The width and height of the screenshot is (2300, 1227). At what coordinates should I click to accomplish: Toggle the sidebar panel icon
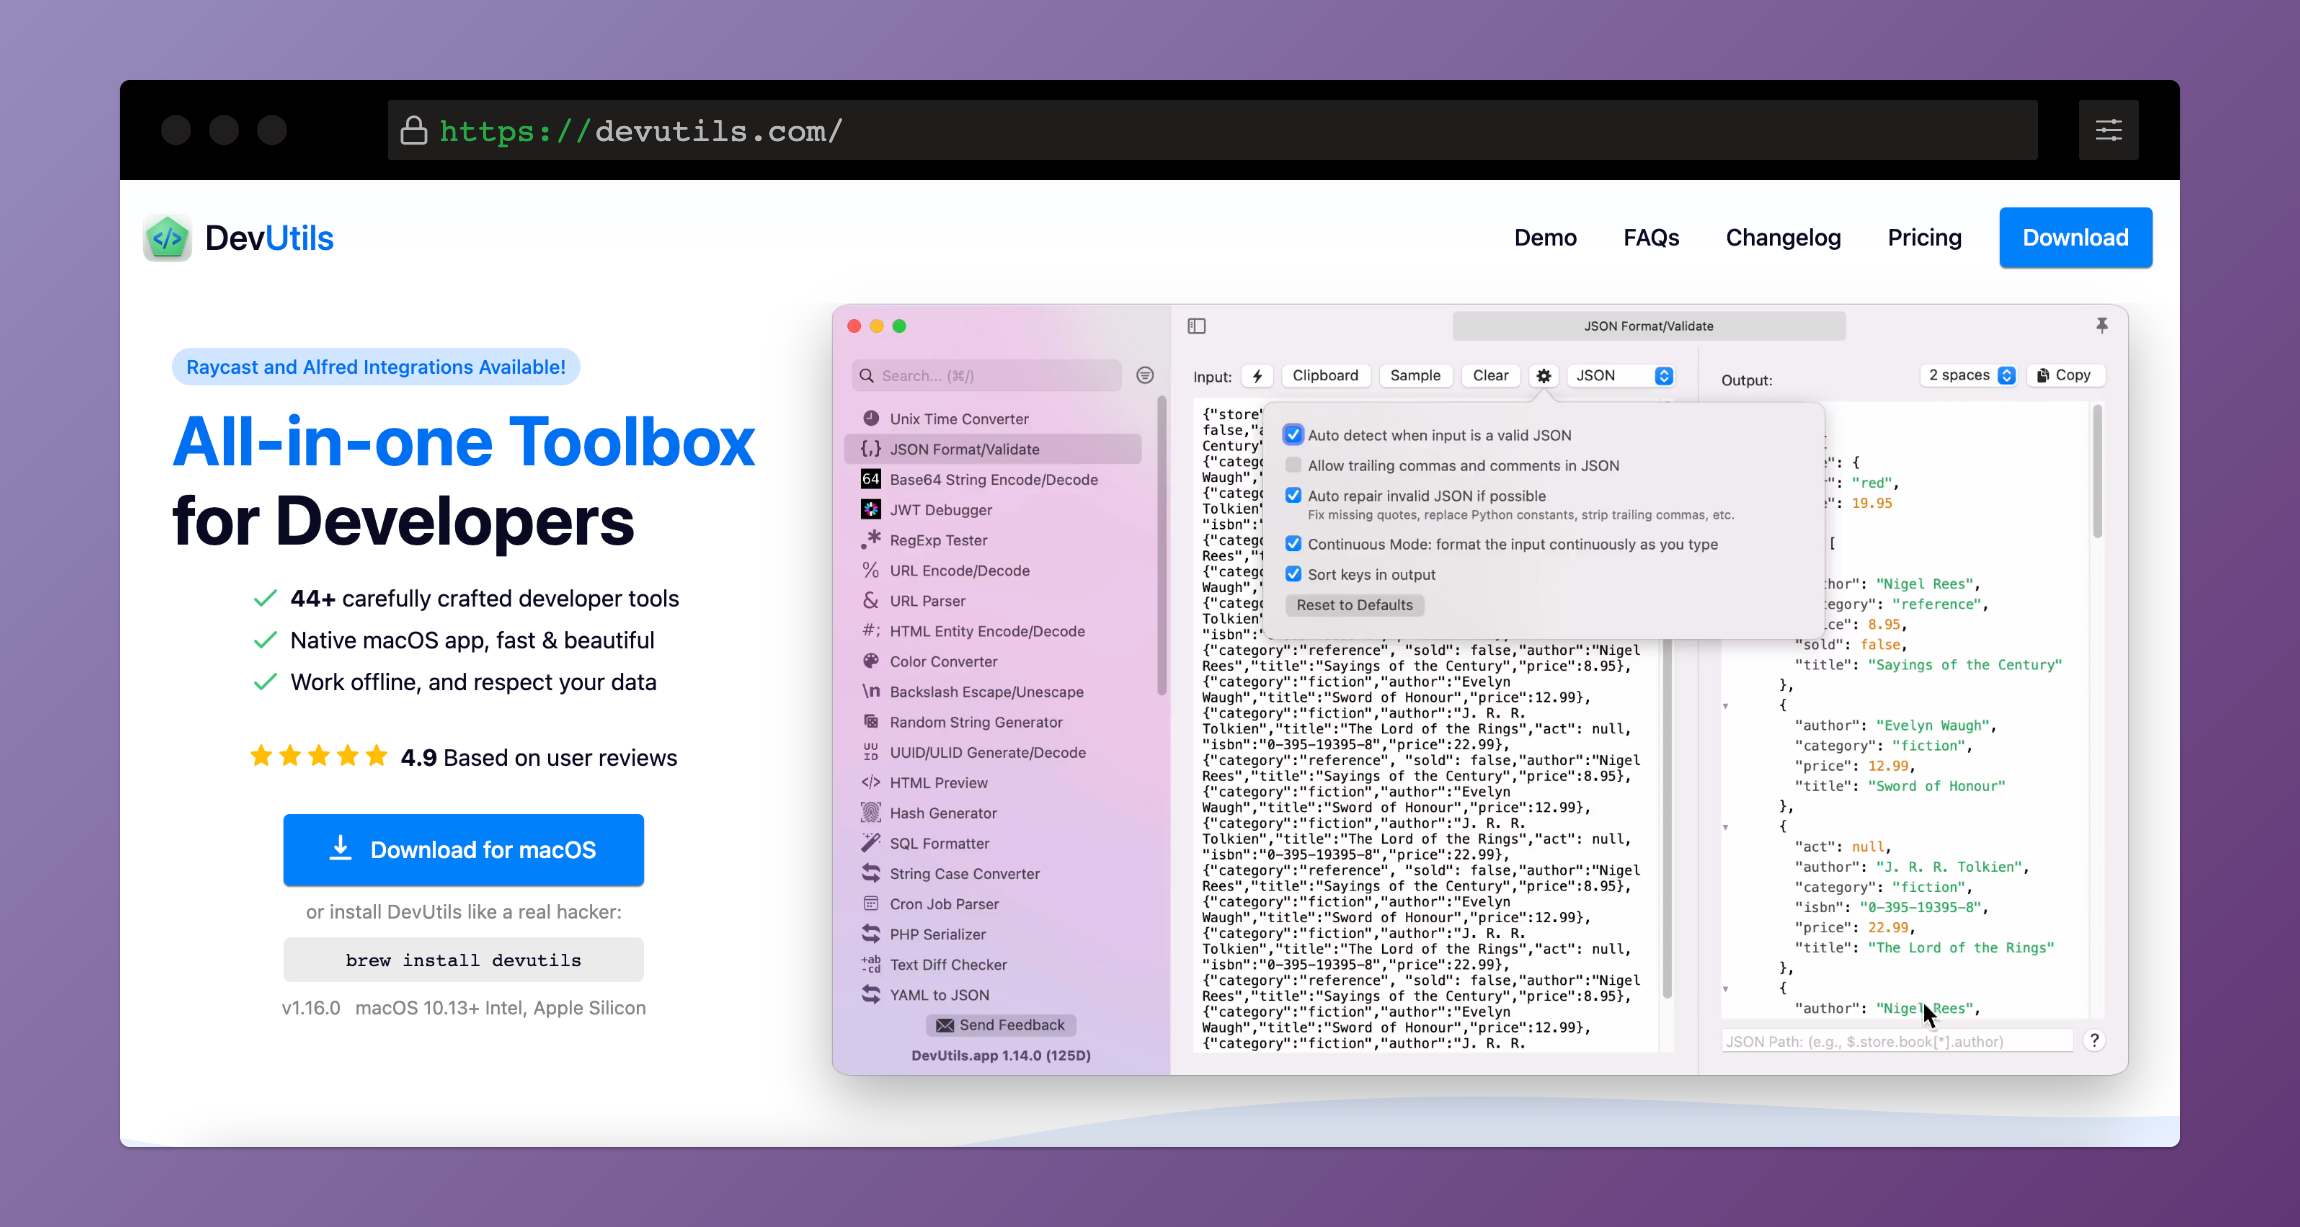[1197, 326]
